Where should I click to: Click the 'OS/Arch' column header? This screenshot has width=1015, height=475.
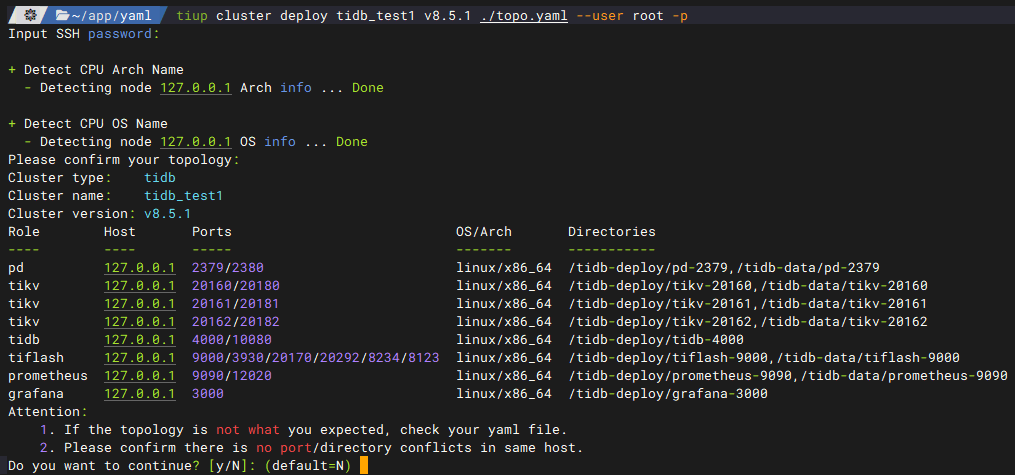(x=484, y=232)
